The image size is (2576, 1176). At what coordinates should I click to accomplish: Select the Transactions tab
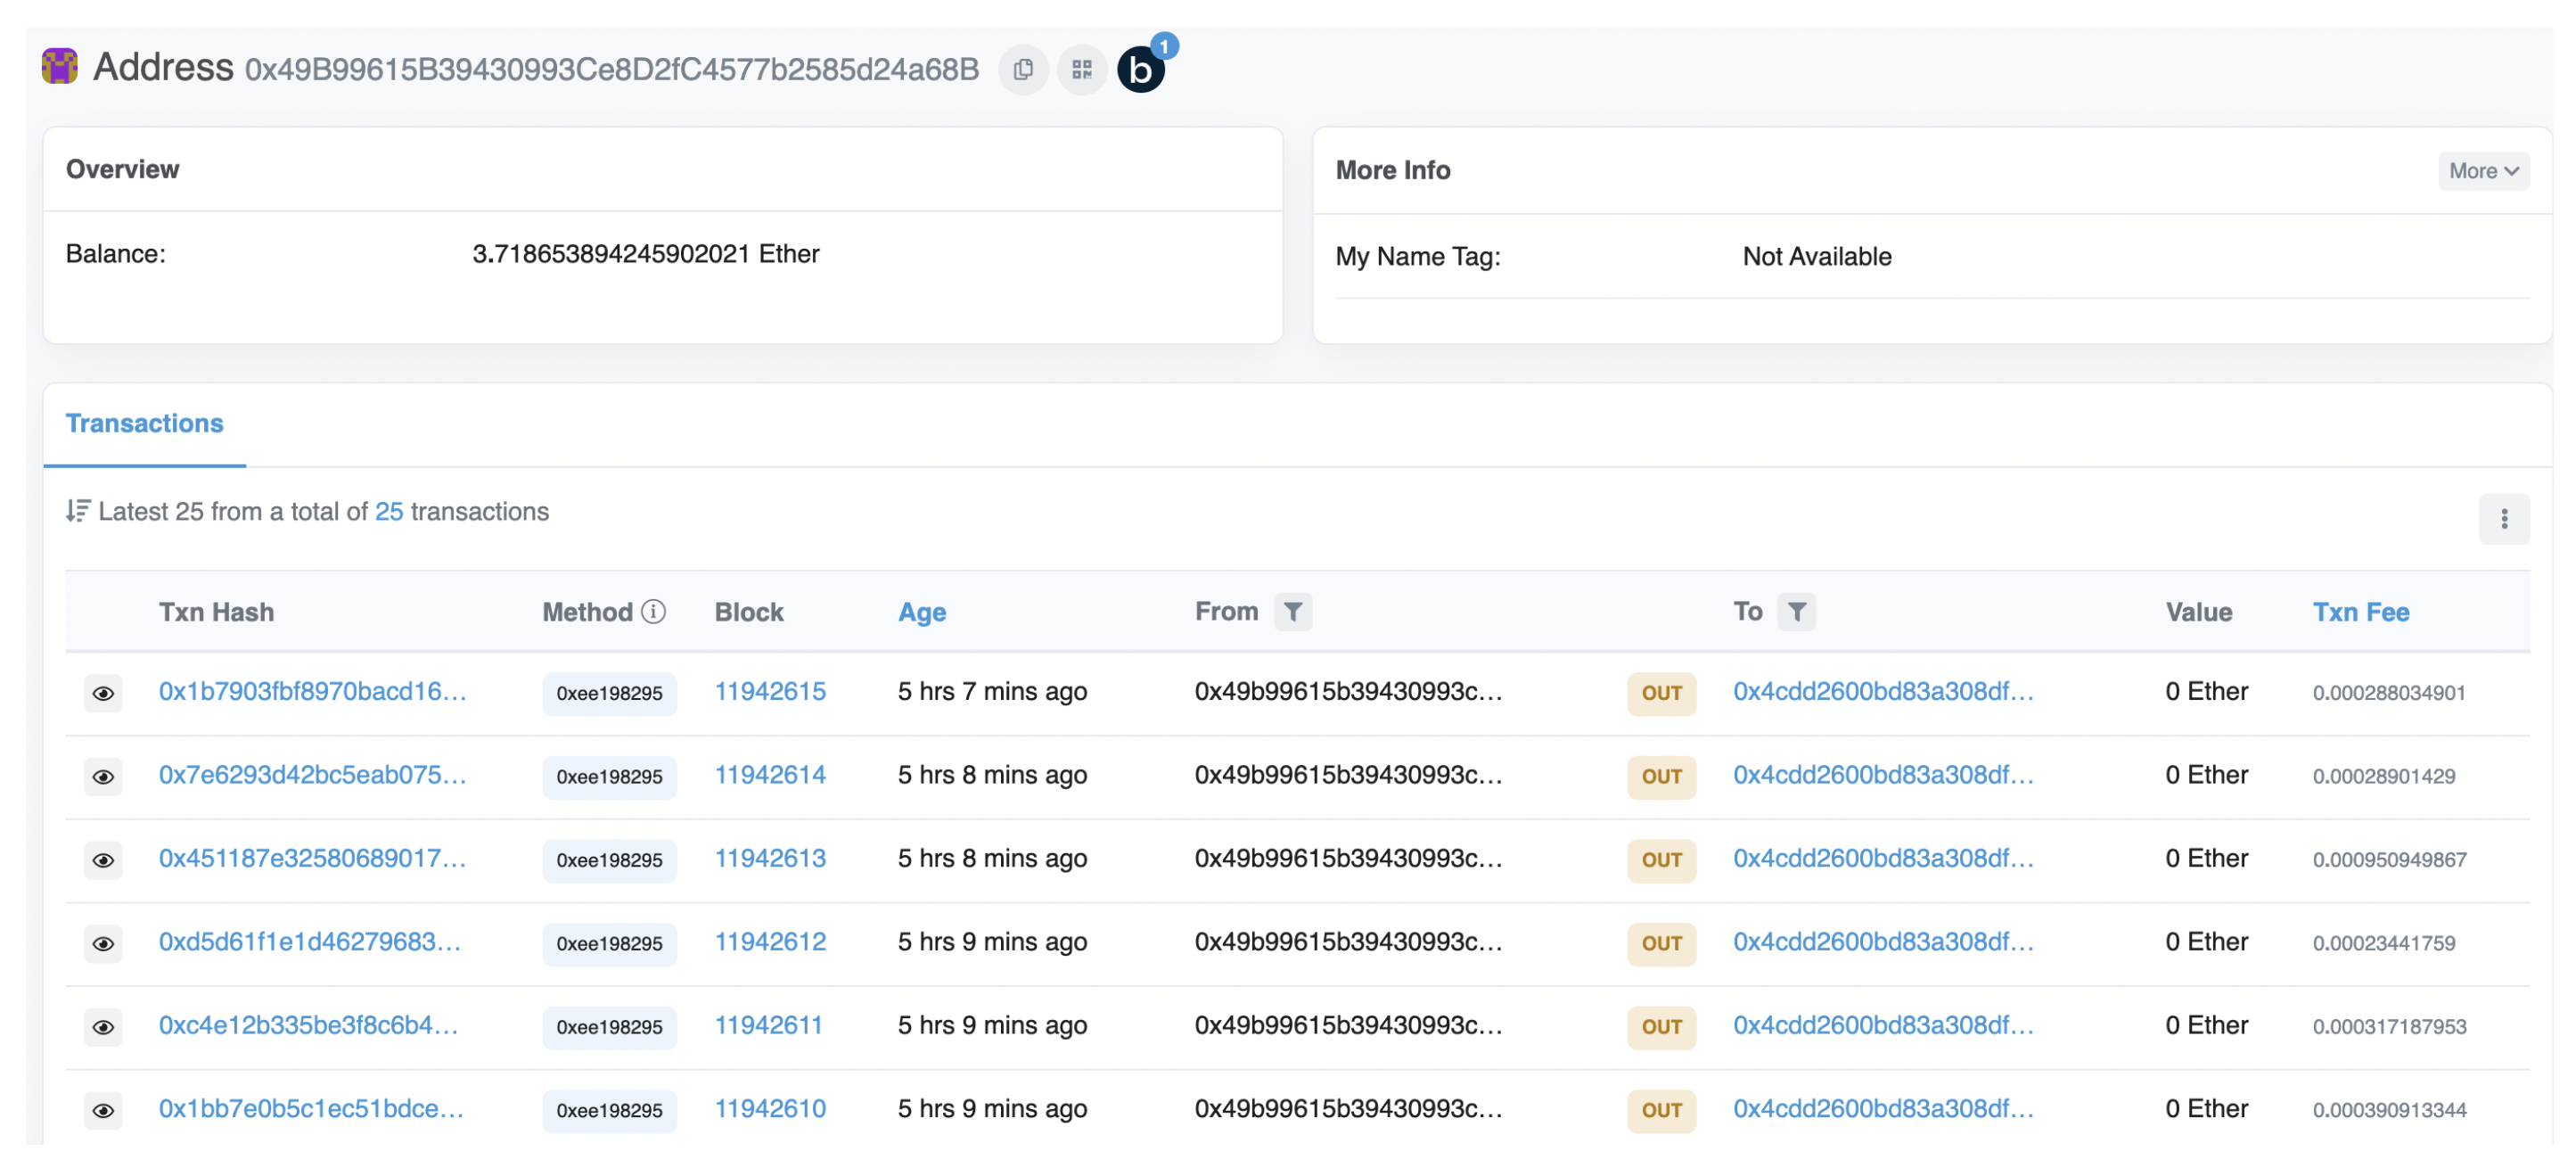coord(145,424)
